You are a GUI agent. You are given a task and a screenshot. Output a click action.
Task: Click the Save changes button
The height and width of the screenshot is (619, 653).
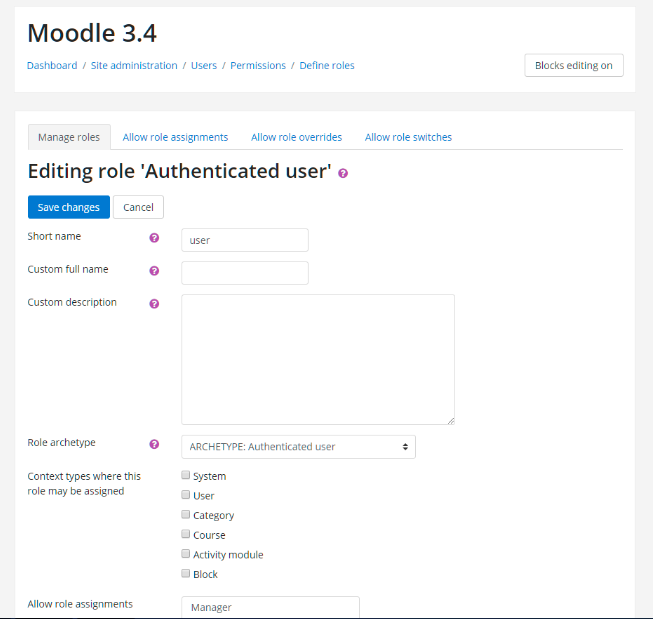pyautogui.click(x=69, y=207)
